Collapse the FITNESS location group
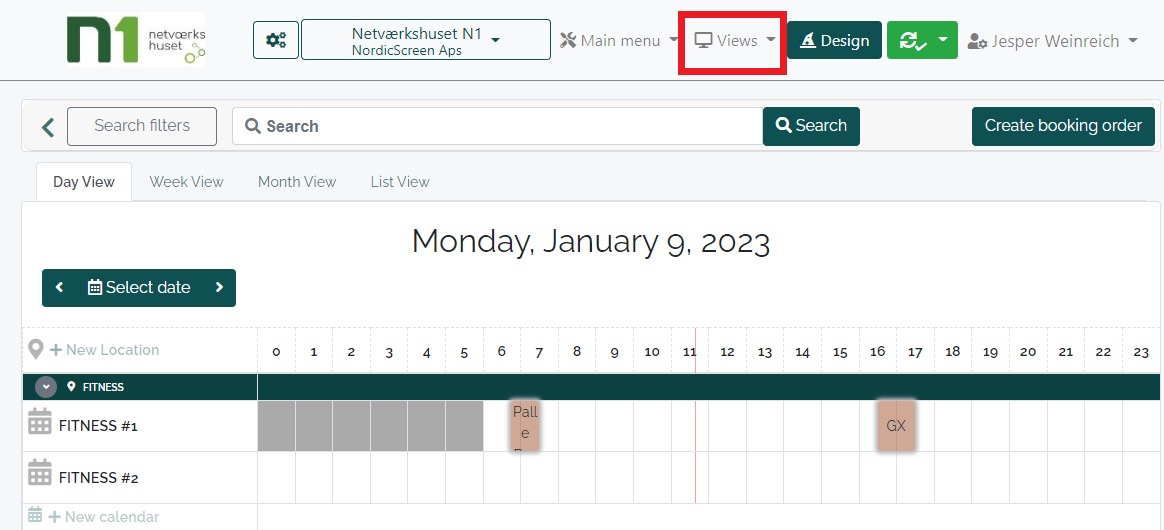This screenshot has height=530, width=1164. pyautogui.click(x=47, y=387)
